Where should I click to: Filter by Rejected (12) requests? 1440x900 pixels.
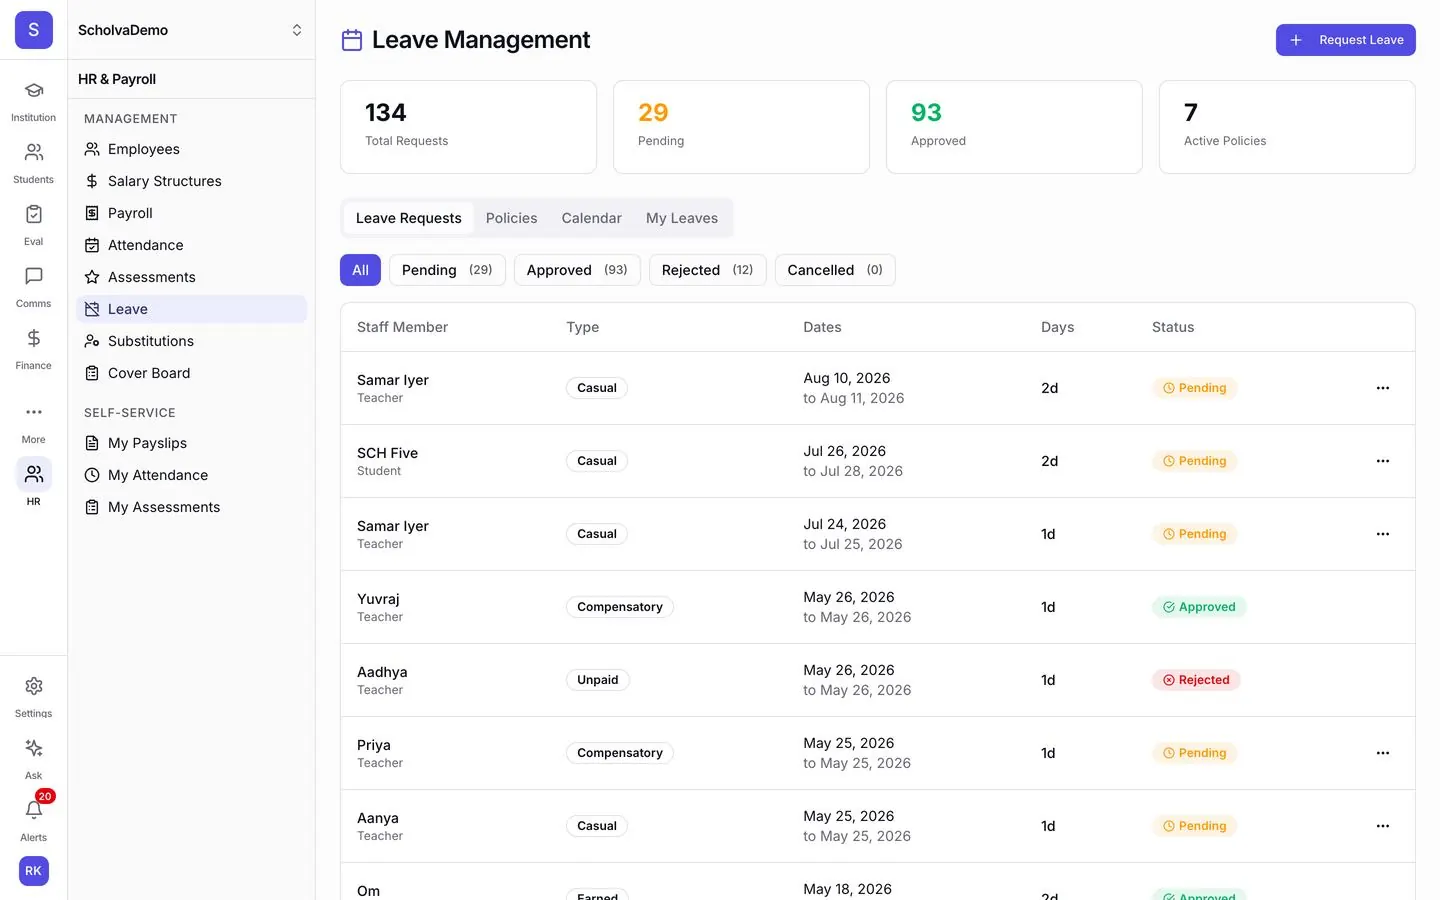tap(707, 270)
